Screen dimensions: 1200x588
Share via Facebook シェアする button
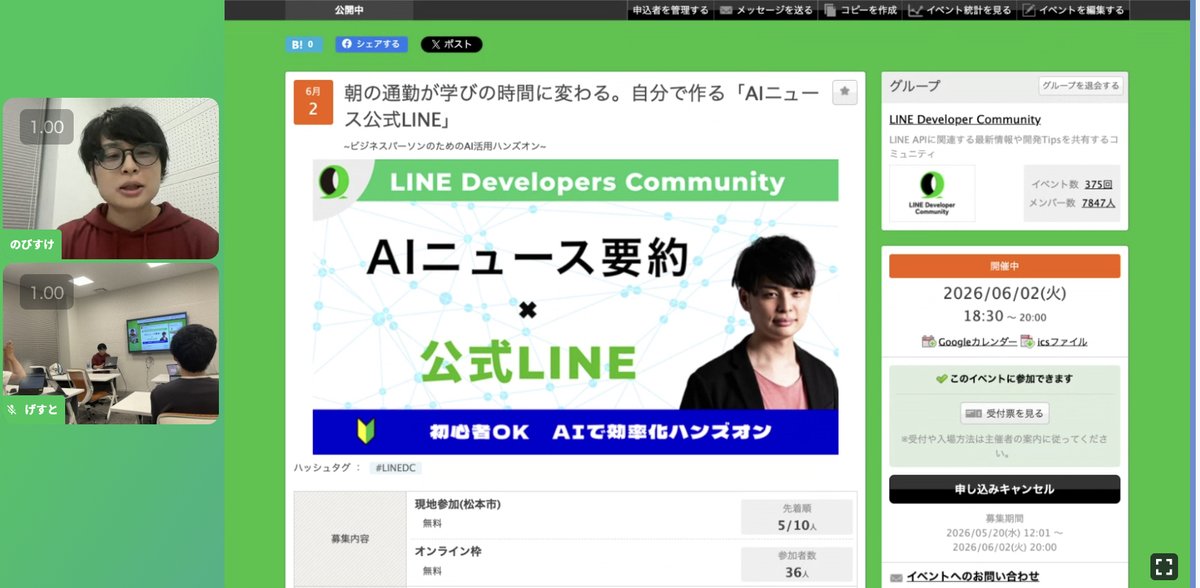click(x=371, y=44)
